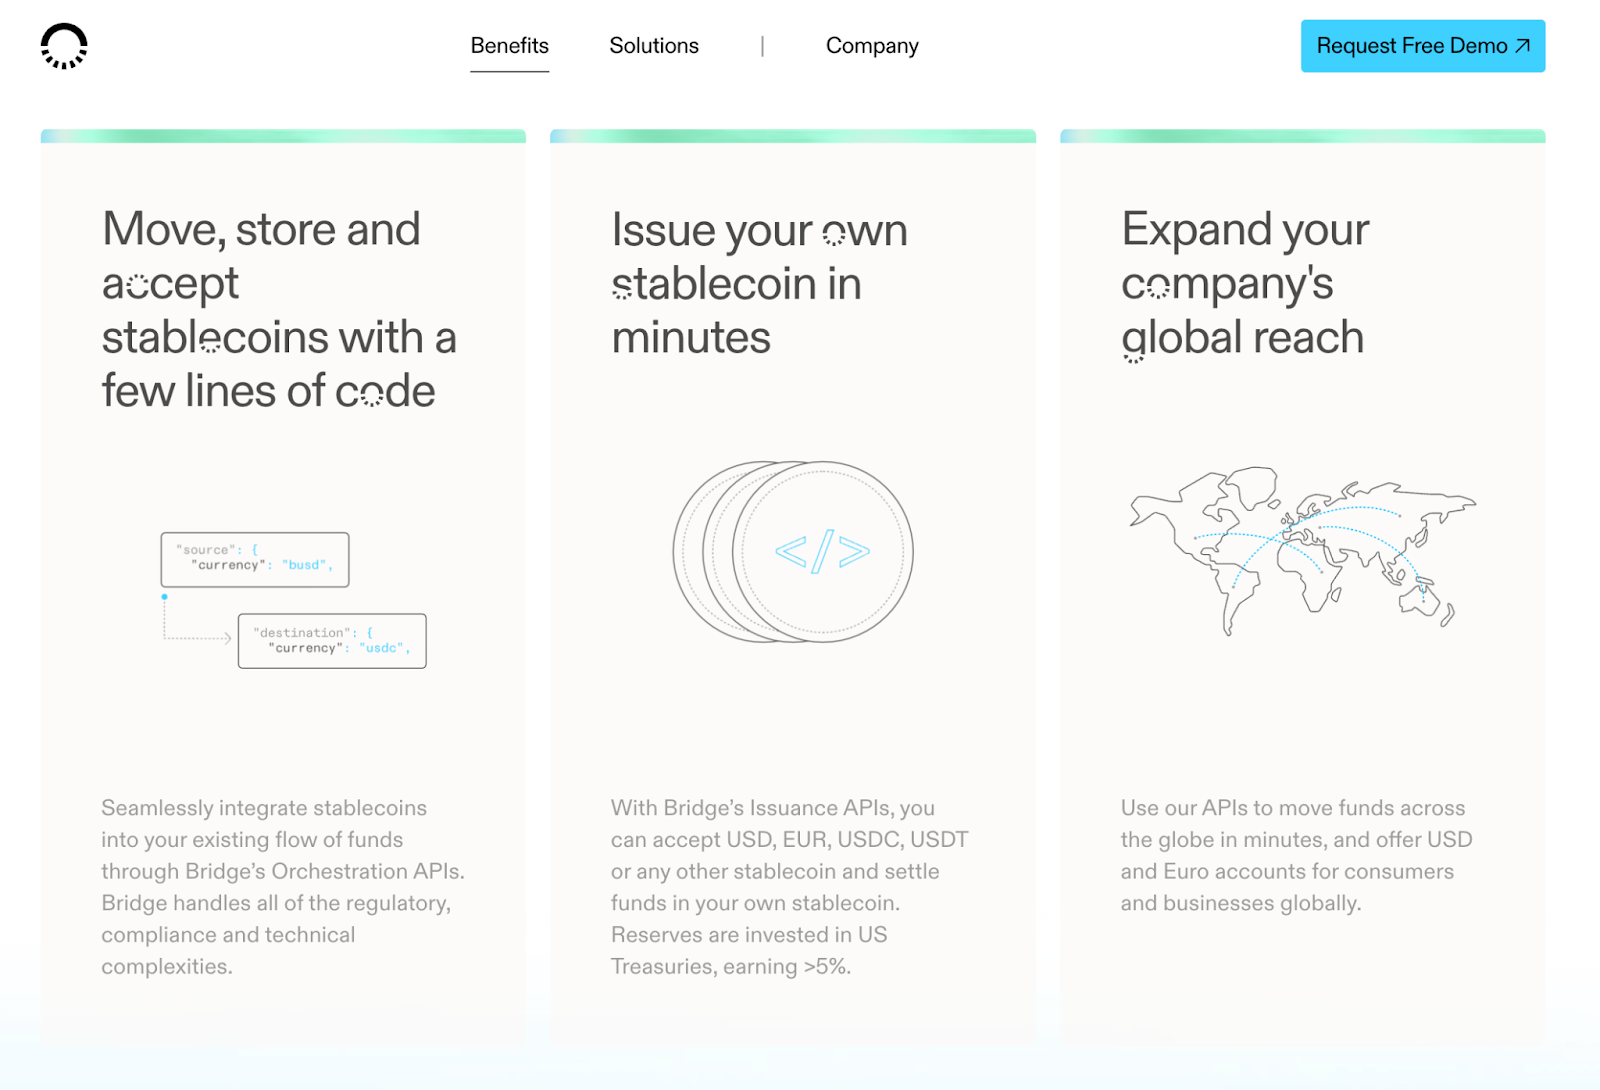Click the Request Free Demo button

coord(1422,45)
